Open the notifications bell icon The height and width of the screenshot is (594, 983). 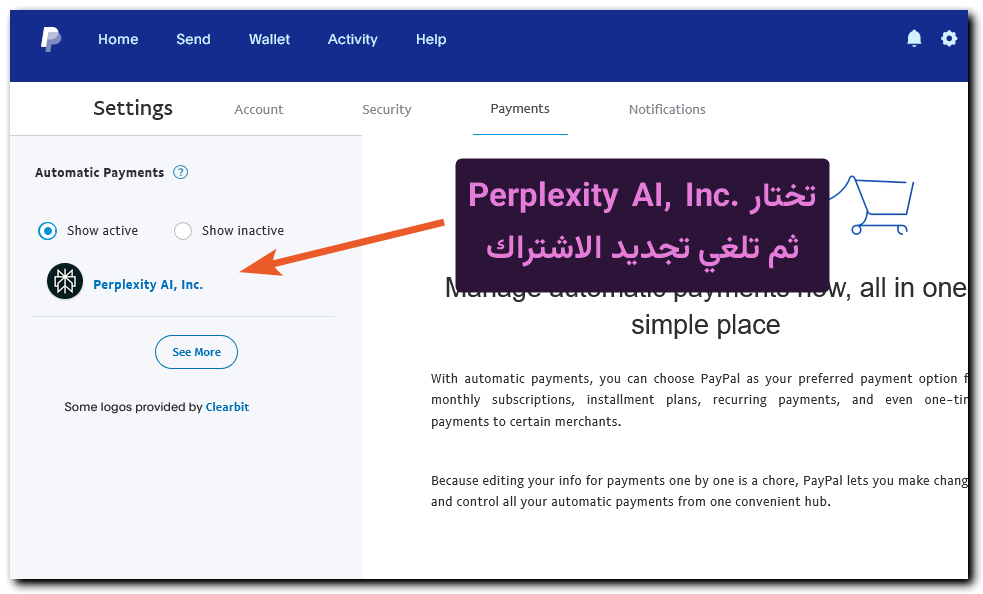coord(914,39)
